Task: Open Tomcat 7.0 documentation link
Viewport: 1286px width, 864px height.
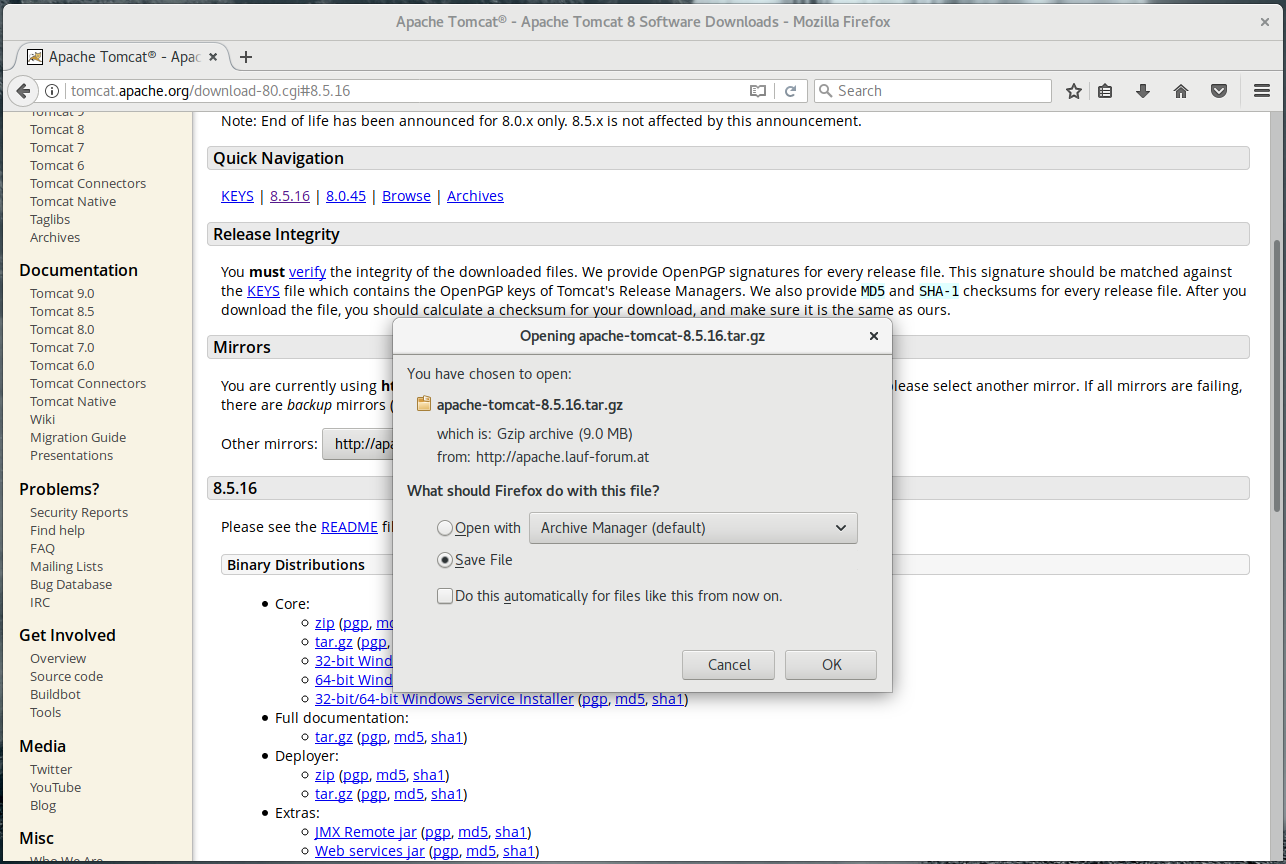Action: [x=62, y=347]
